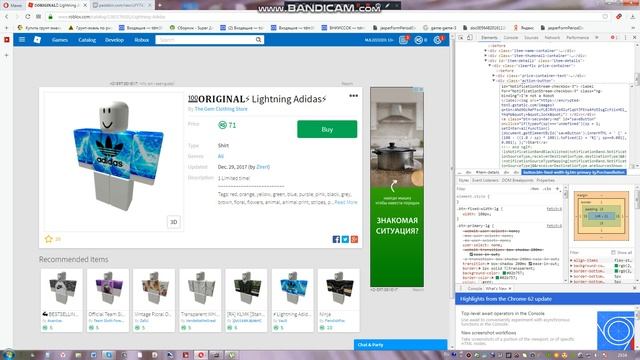Switch to the DevTools Network tab
The width and height of the screenshot is (640, 360).
pyautogui.click(x=552, y=38)
